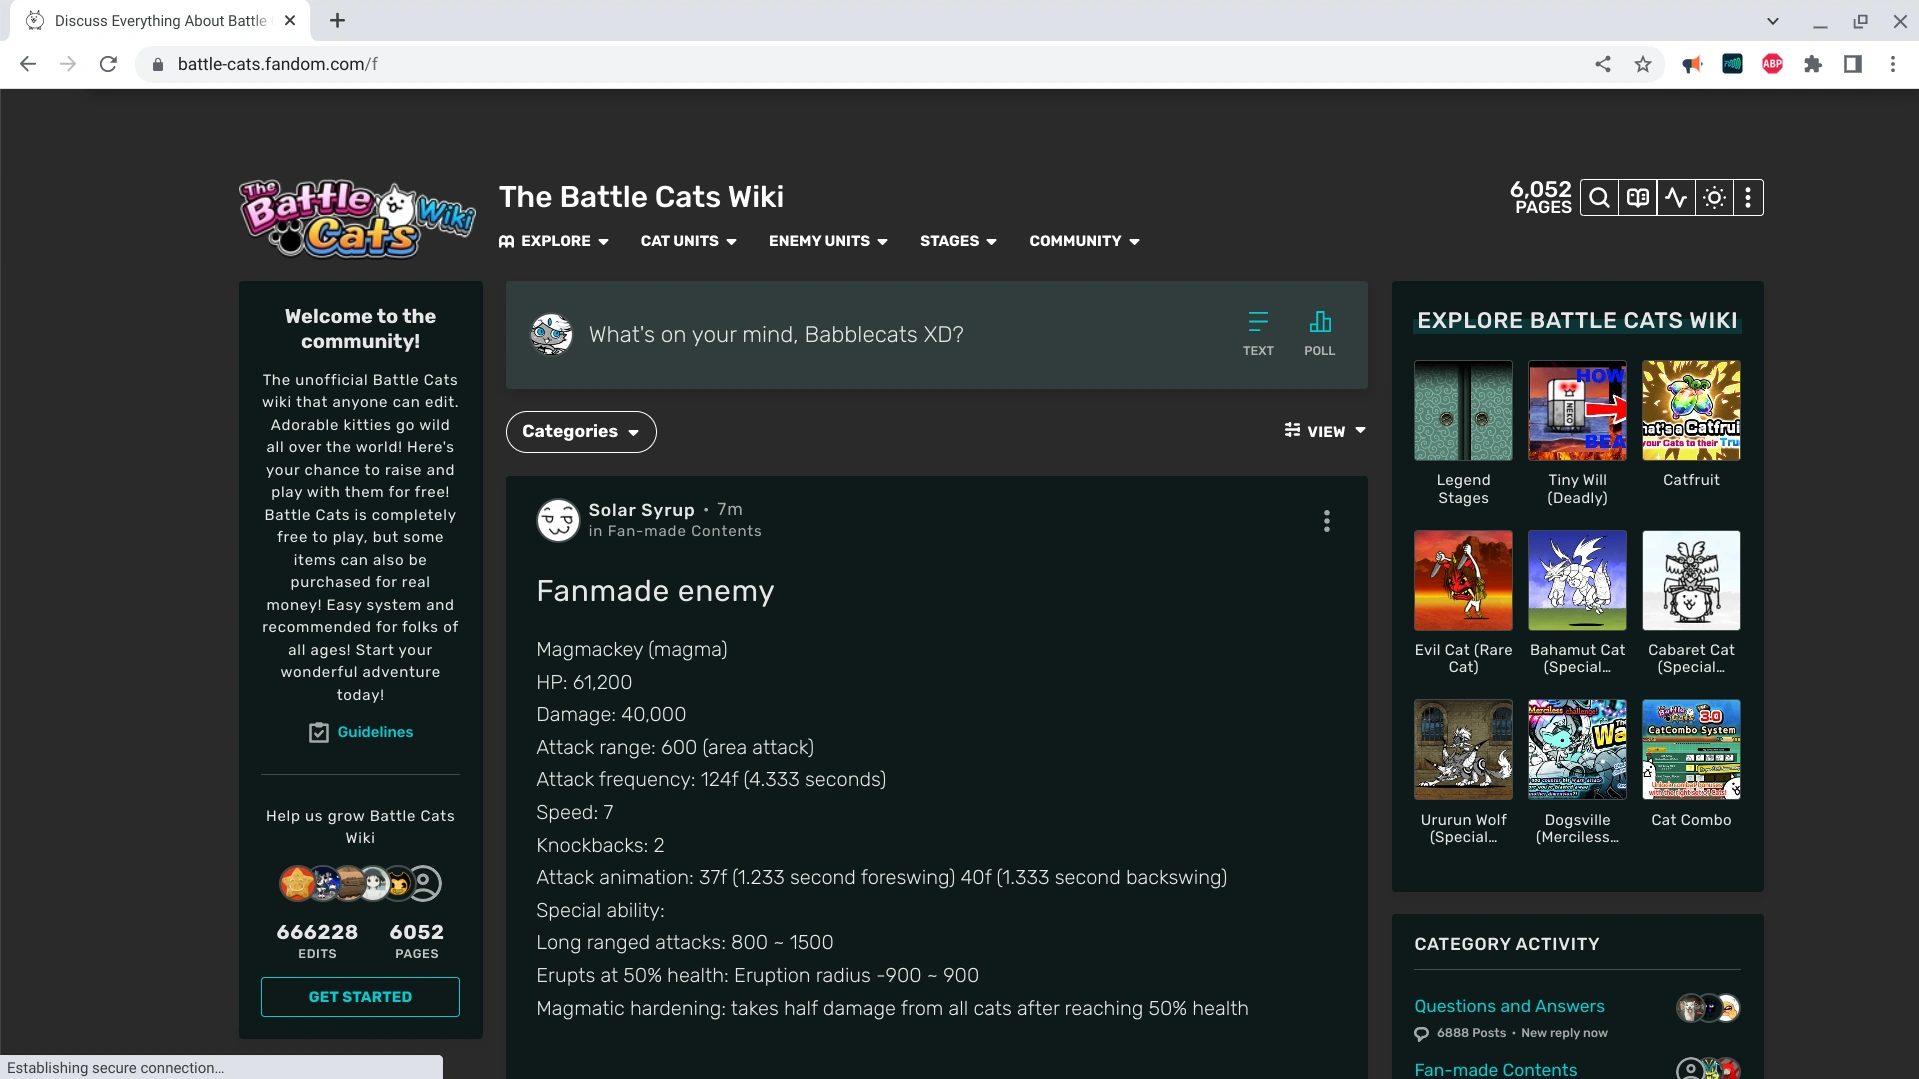The width and height of the screenshot is (1919, 1079).
Task: Toggle the browser extensions puzzle icon
Action: point(1813,63)
